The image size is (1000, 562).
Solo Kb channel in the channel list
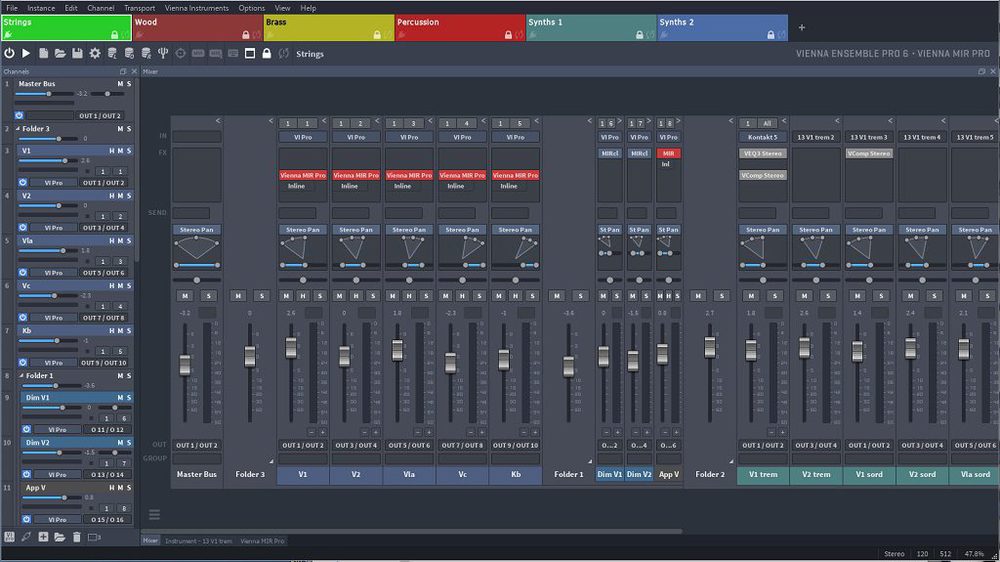tap(129, 330)
